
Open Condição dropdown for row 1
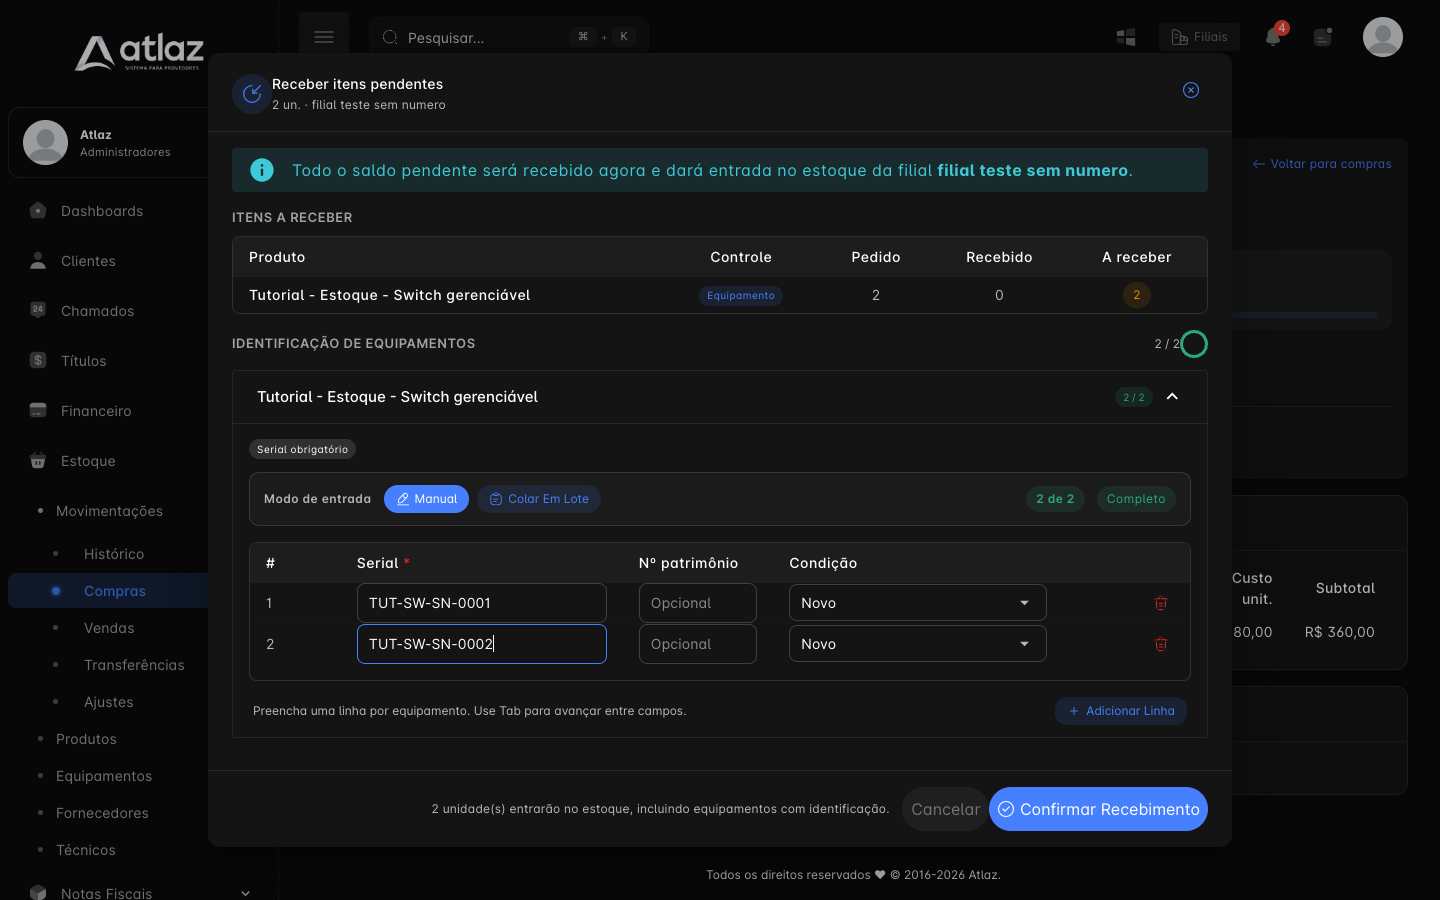pyautogui.click(x=918, y=603)
